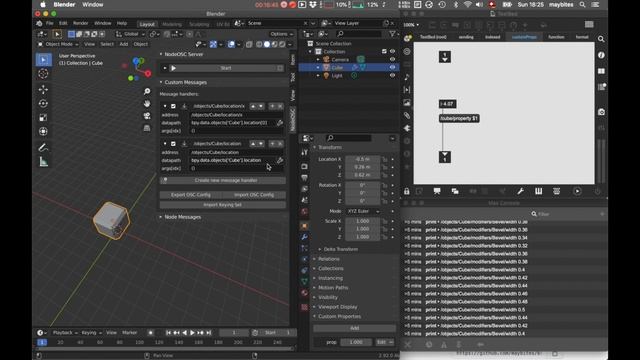Screen dimensions: 640x360
Task: Pick the Rotate tool
Action: click(x=43, y=103)
